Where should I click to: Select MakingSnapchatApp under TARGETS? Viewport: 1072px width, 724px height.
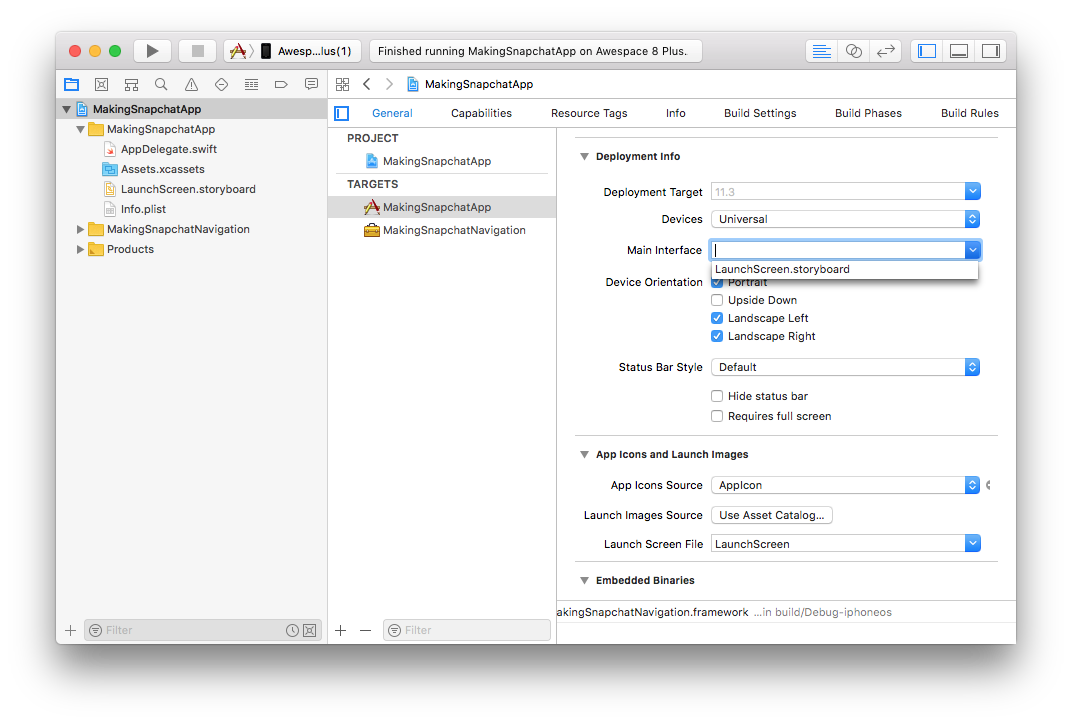point(437,207)
